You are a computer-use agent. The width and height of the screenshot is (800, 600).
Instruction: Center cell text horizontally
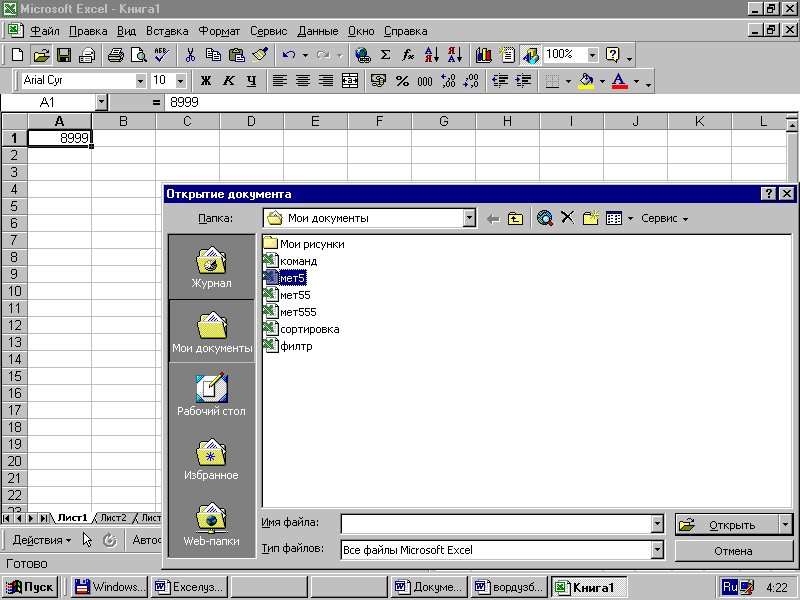[x=303, y=81]
